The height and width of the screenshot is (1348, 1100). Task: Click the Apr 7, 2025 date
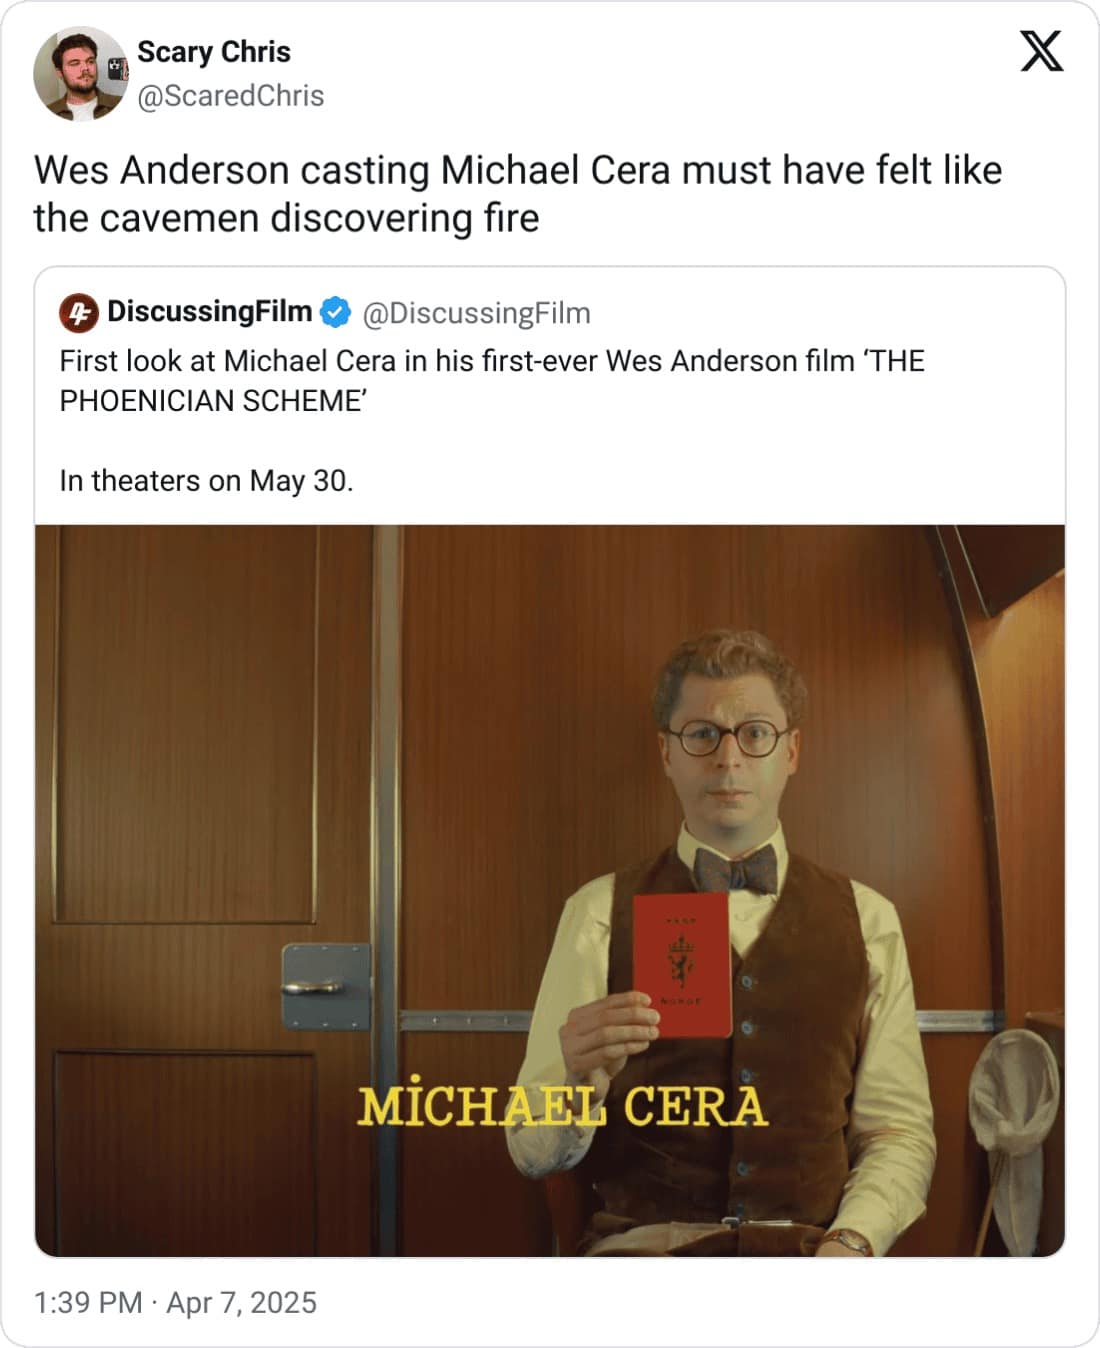(x=241, y=1302)
